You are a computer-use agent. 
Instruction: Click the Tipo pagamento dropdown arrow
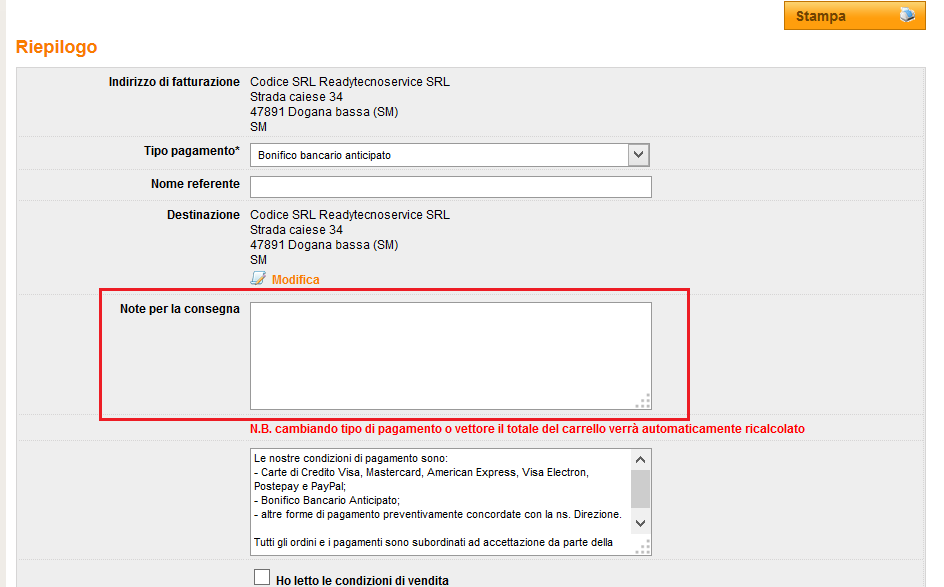[x=638, y=155]
